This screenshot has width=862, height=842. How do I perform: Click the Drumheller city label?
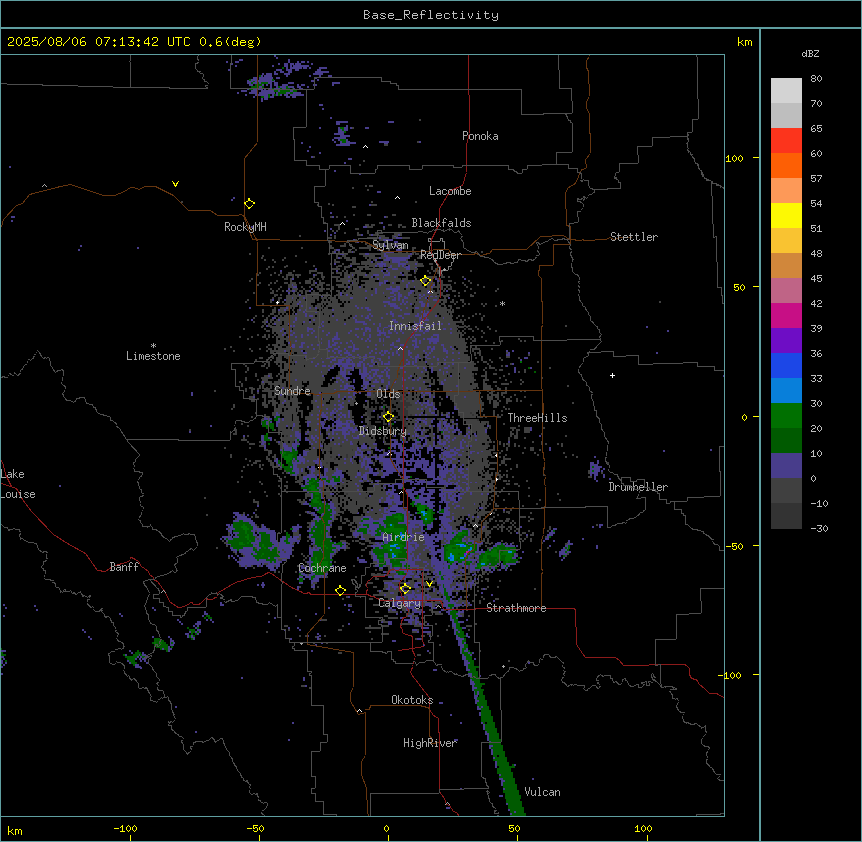(x=638, y=487)
